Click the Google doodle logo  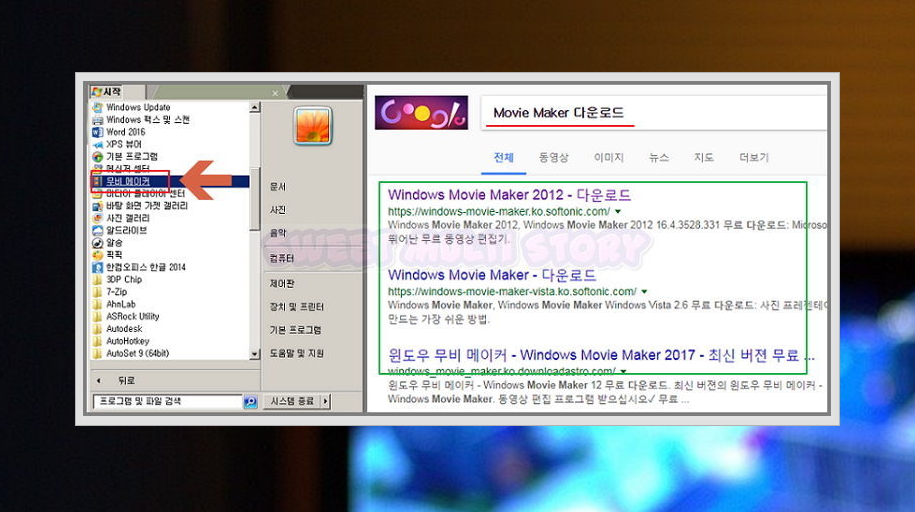pyautogui.click(x=421, y=113)
